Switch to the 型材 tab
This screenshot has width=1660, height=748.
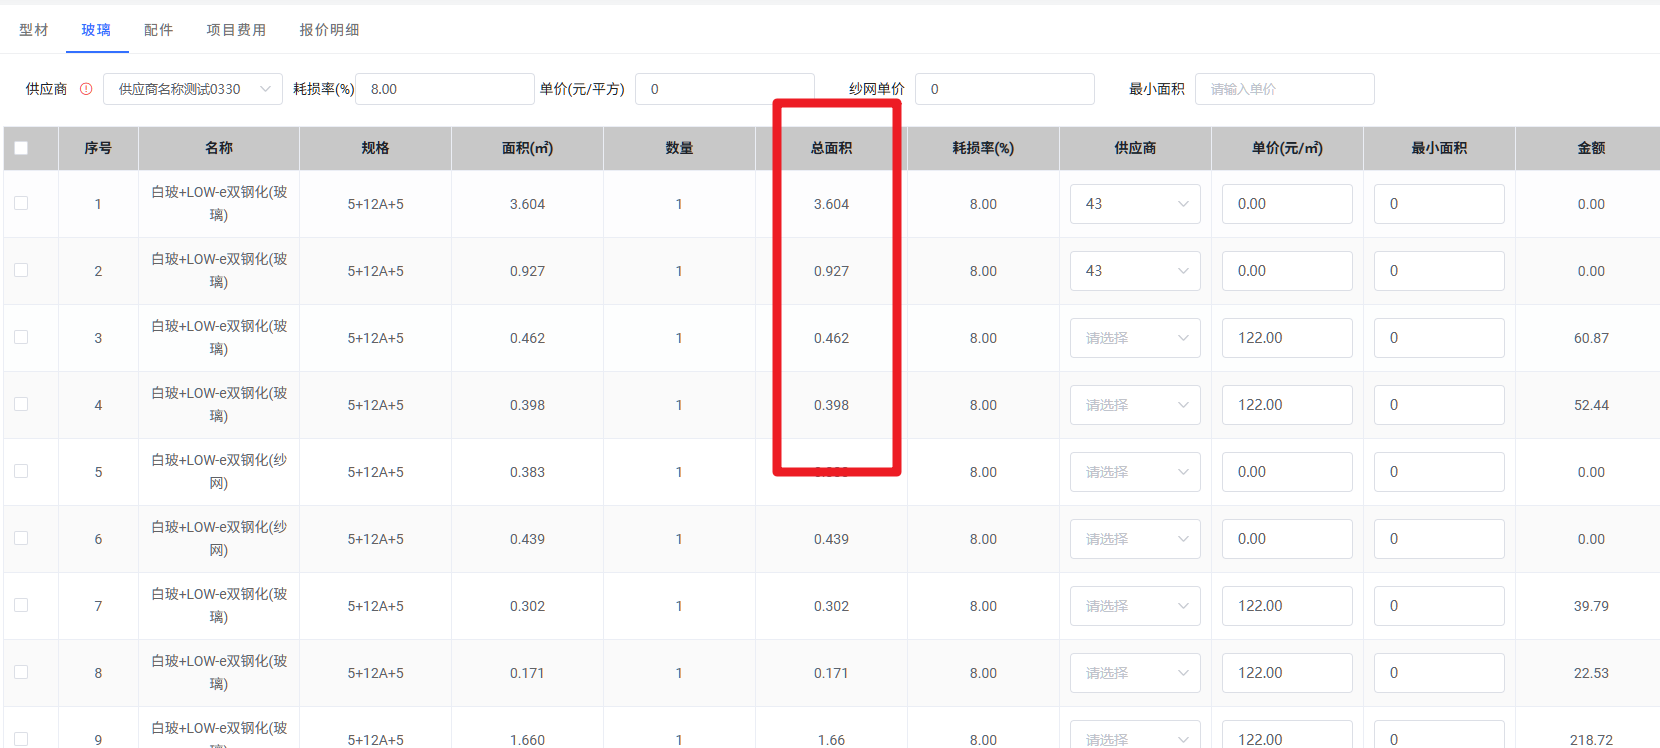(33, 30)
